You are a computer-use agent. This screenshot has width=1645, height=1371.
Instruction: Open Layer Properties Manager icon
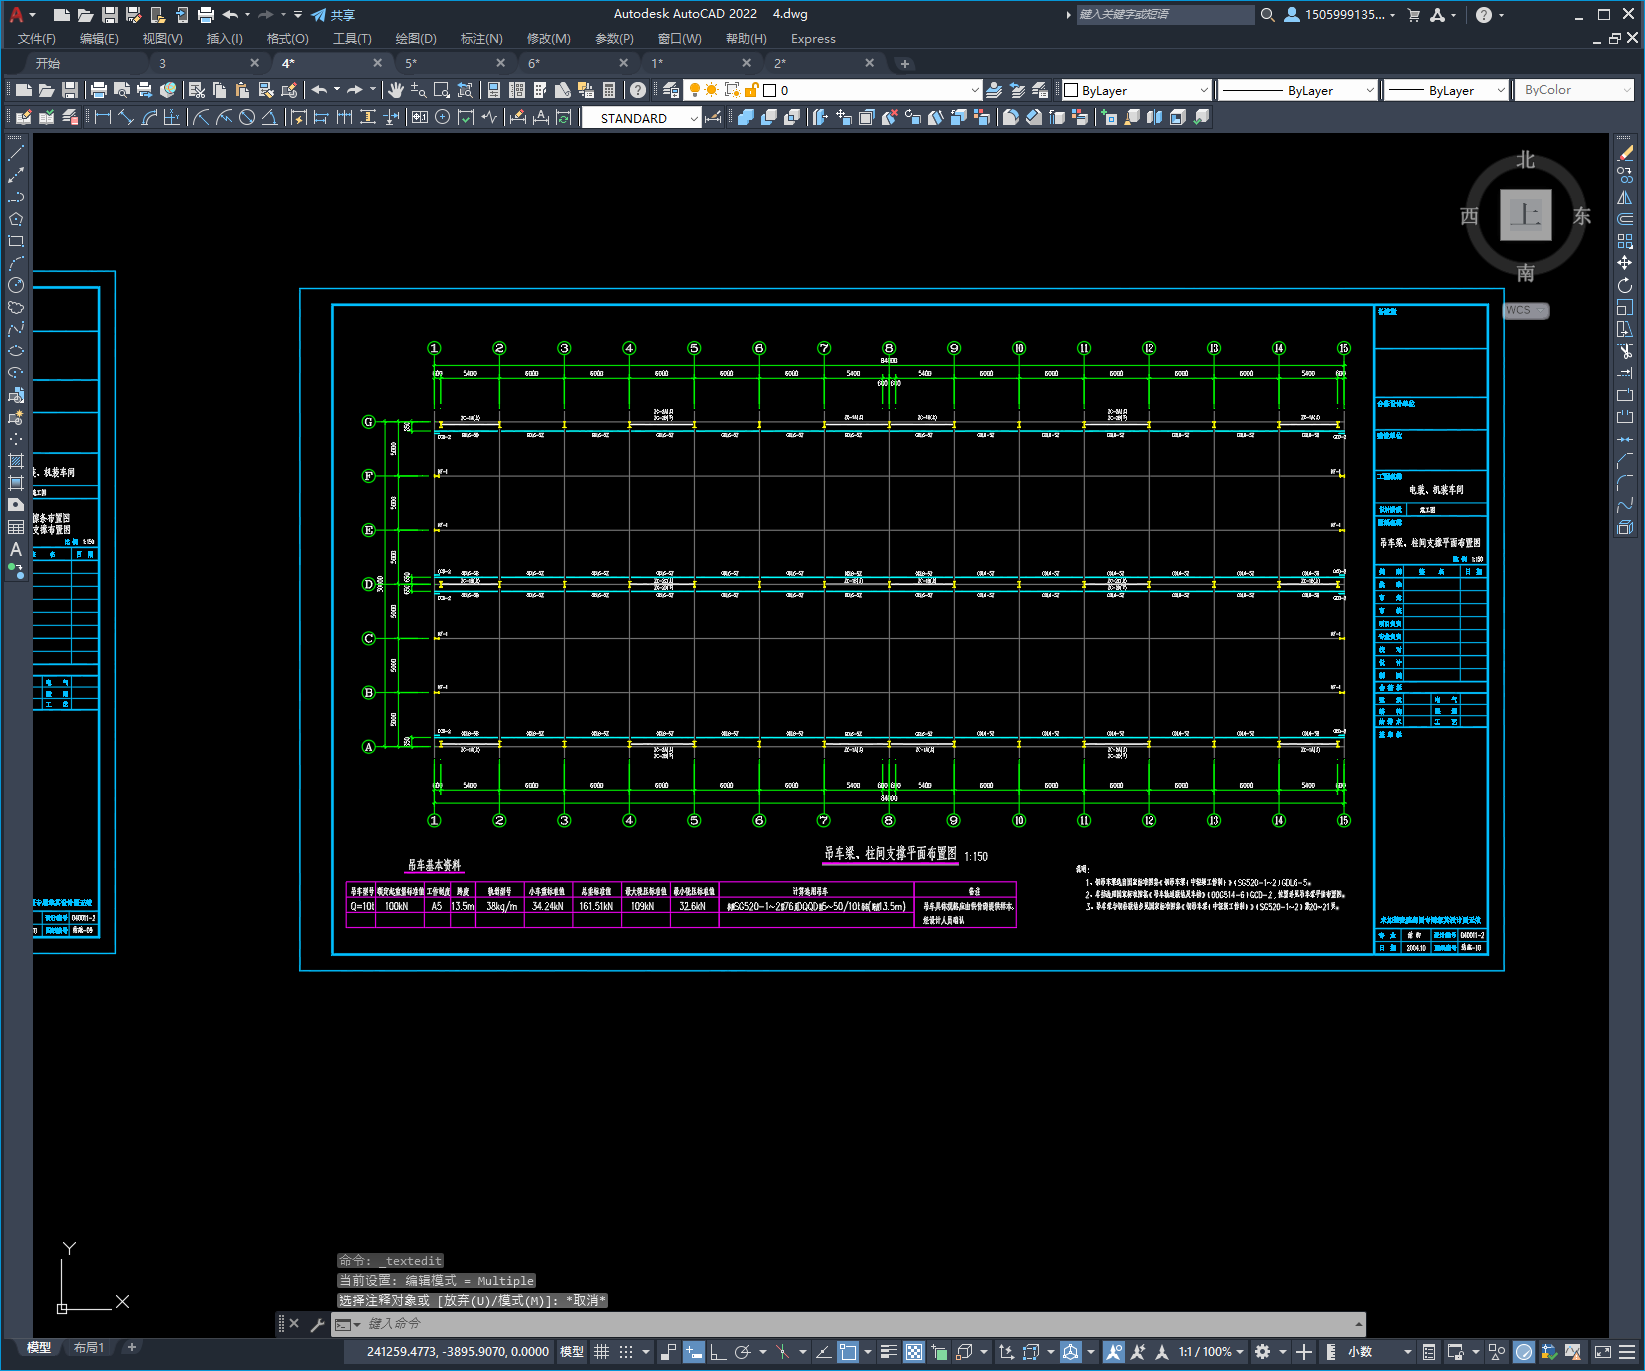coord(671,90)
